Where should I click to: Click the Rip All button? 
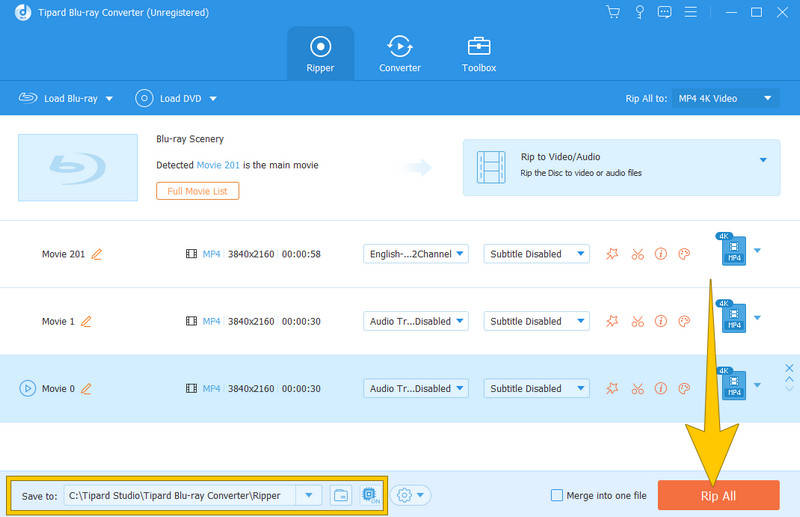pyautogui.click(x=718, y=495)
